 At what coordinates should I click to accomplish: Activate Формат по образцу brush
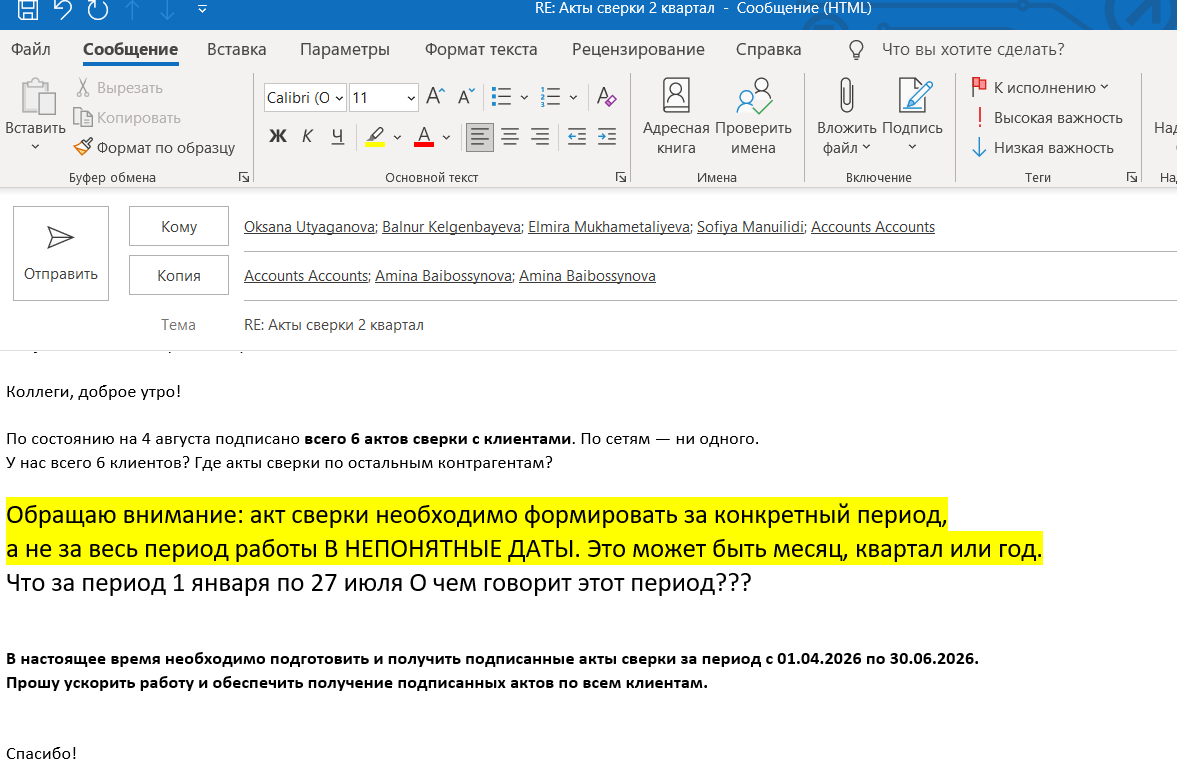154,148
